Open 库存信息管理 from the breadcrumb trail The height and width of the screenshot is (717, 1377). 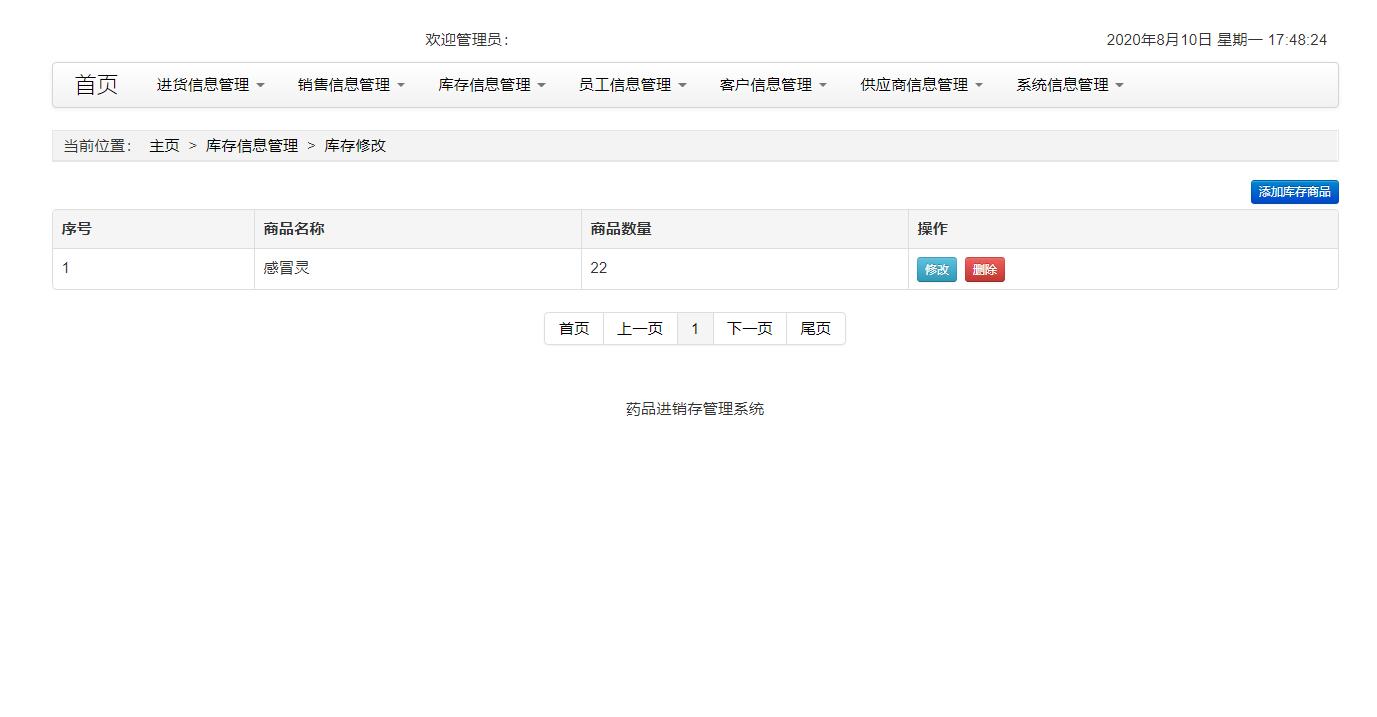pyautogui.click(x=250, y=145)
